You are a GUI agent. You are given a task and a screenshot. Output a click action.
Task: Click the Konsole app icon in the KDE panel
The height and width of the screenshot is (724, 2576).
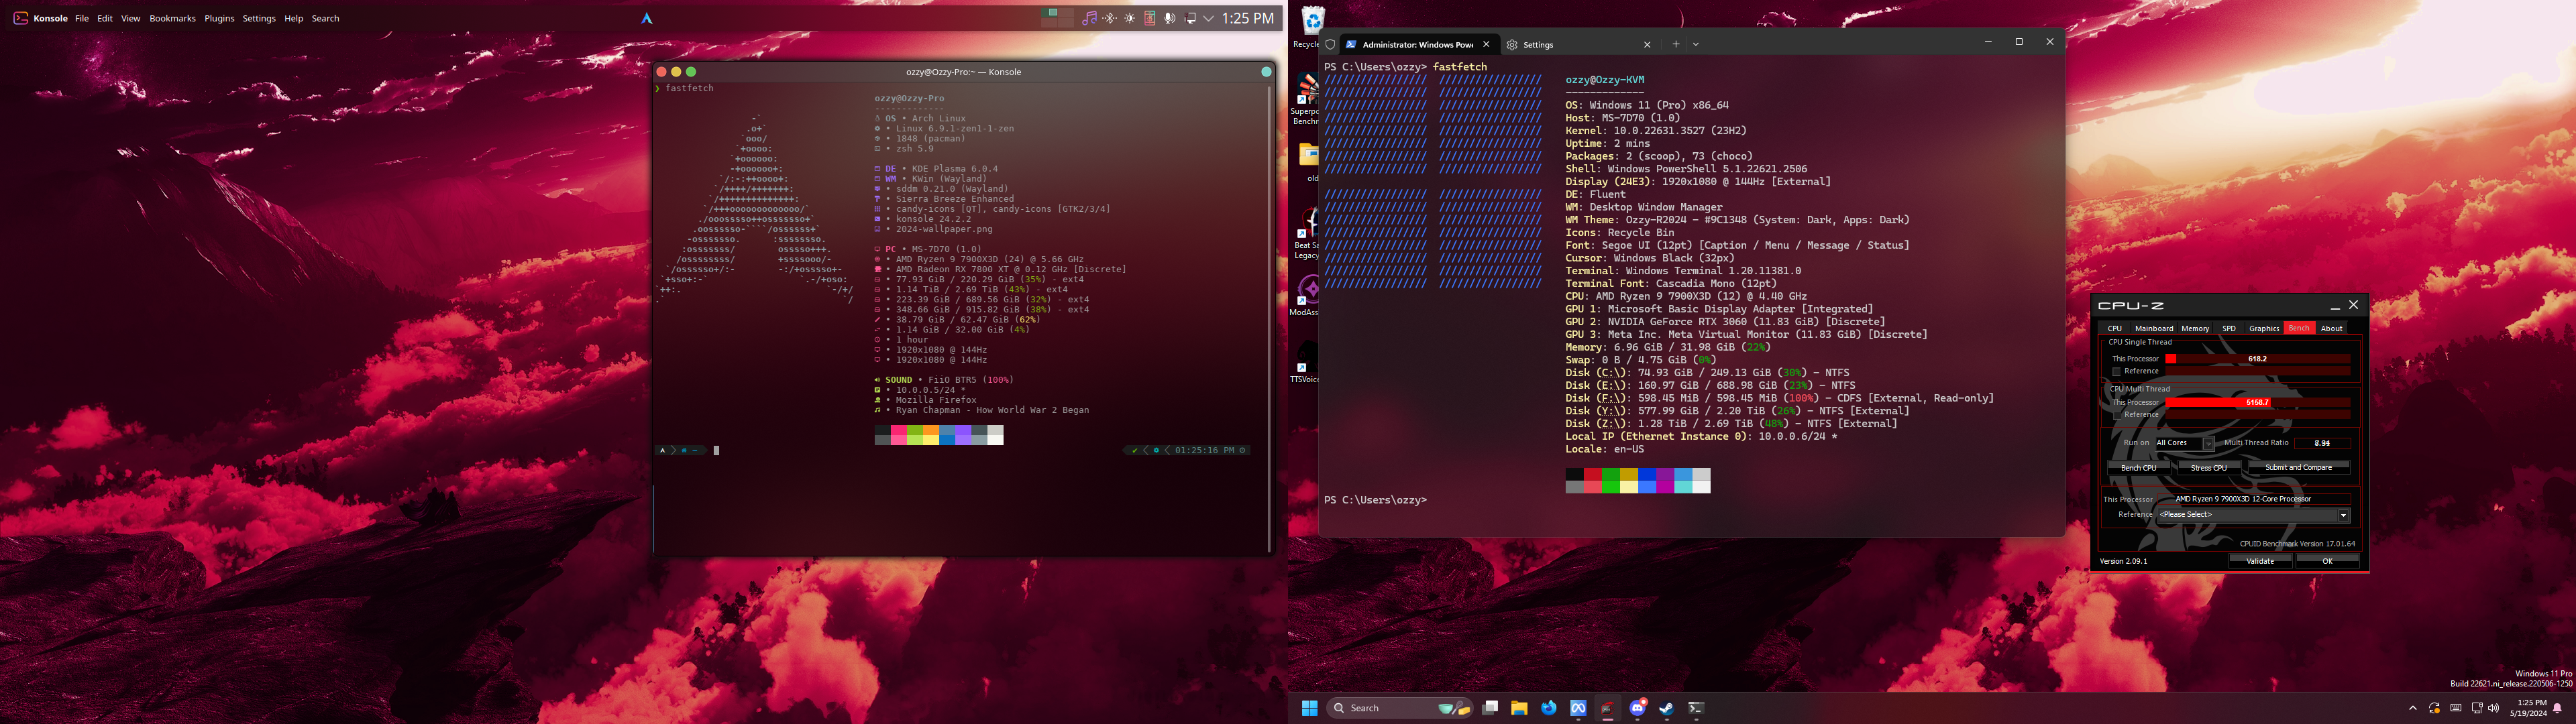(20, 18)
